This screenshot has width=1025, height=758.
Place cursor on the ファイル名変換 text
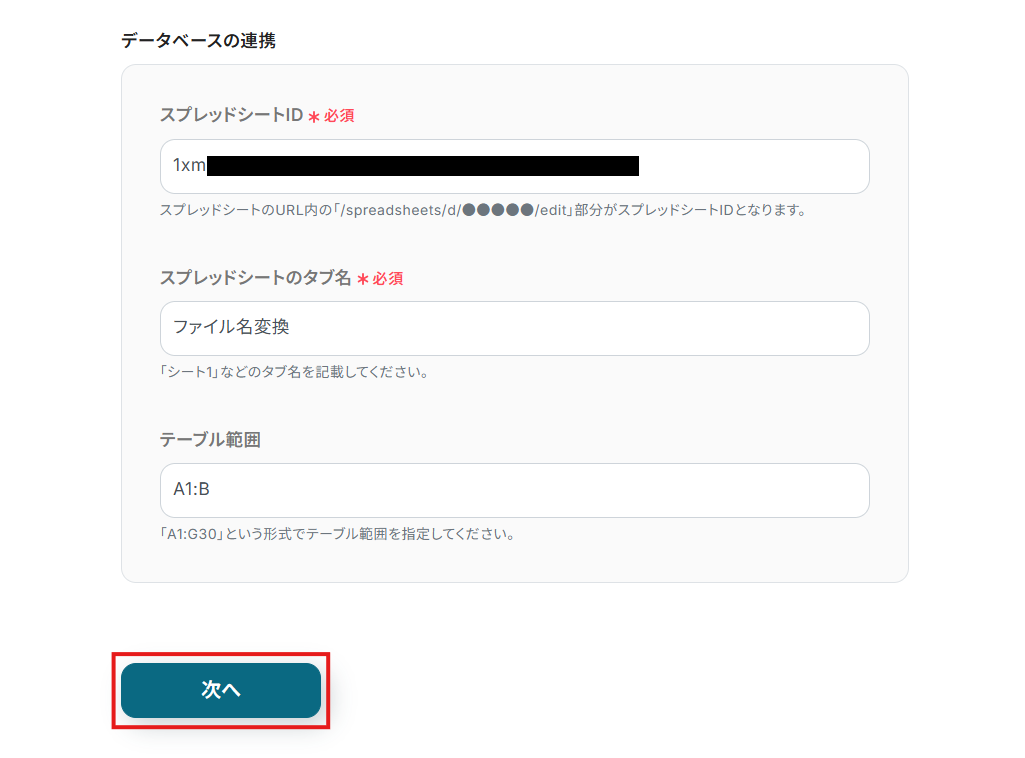click(231, 328)
